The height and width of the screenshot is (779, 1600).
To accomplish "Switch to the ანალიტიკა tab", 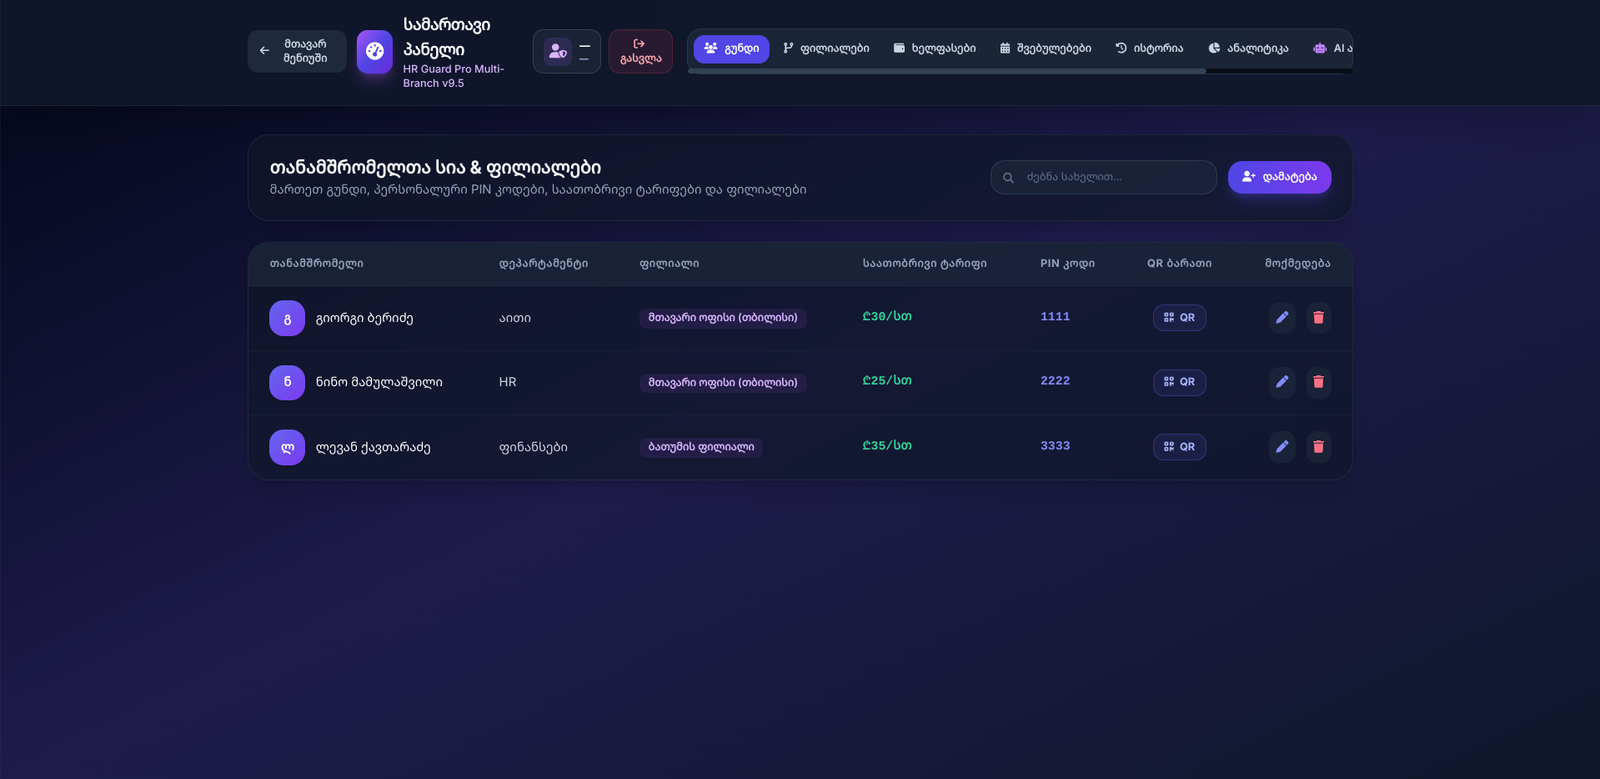I will 1248,49.
